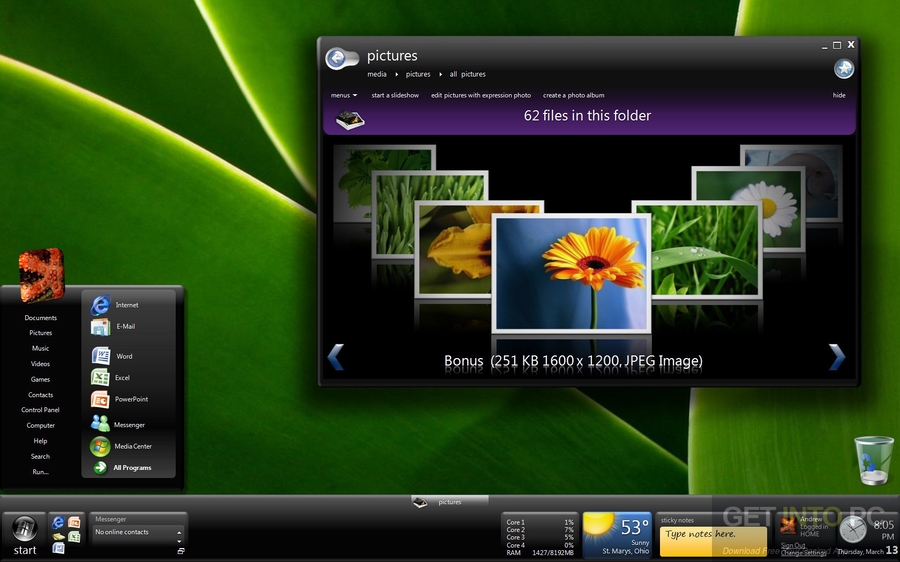Viewport: 900px width, 562px height.
Task: Click the user avatar picture above start menu
Action: pyautogui.click(x=41, y=275)
